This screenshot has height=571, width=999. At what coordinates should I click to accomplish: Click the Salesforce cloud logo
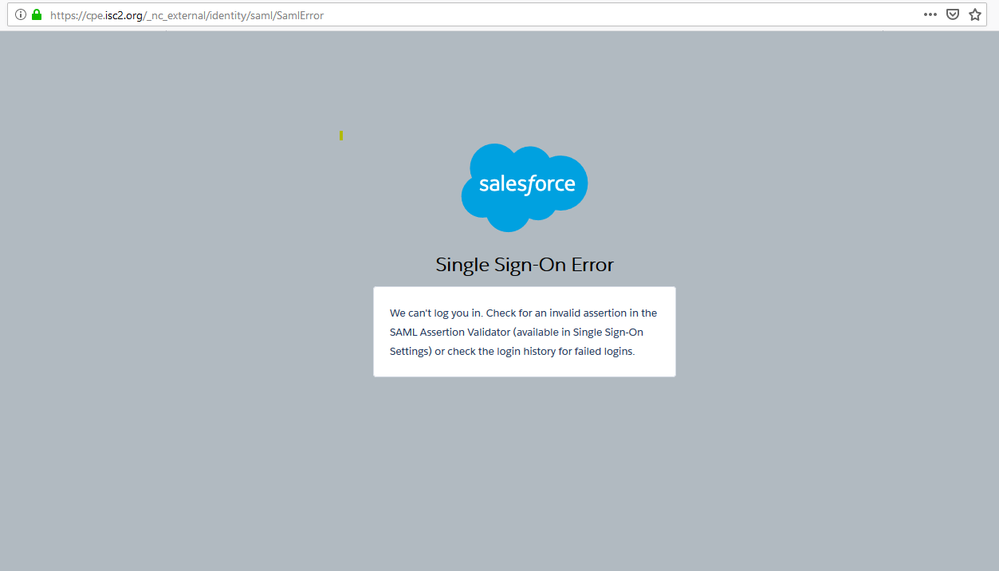524,187
